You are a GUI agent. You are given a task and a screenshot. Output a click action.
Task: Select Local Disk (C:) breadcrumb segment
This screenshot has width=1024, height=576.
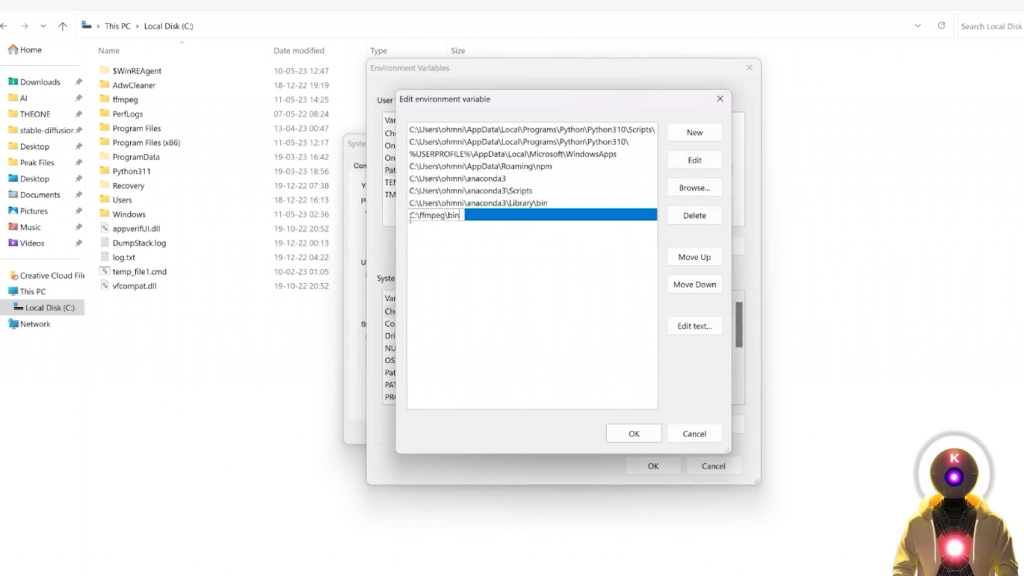168,26
